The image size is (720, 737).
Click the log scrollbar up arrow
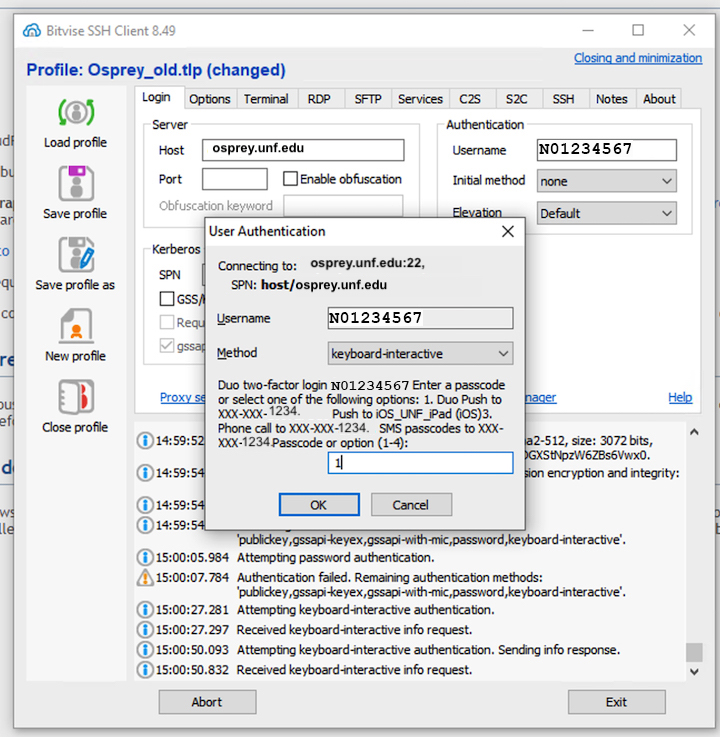(694, 432)
